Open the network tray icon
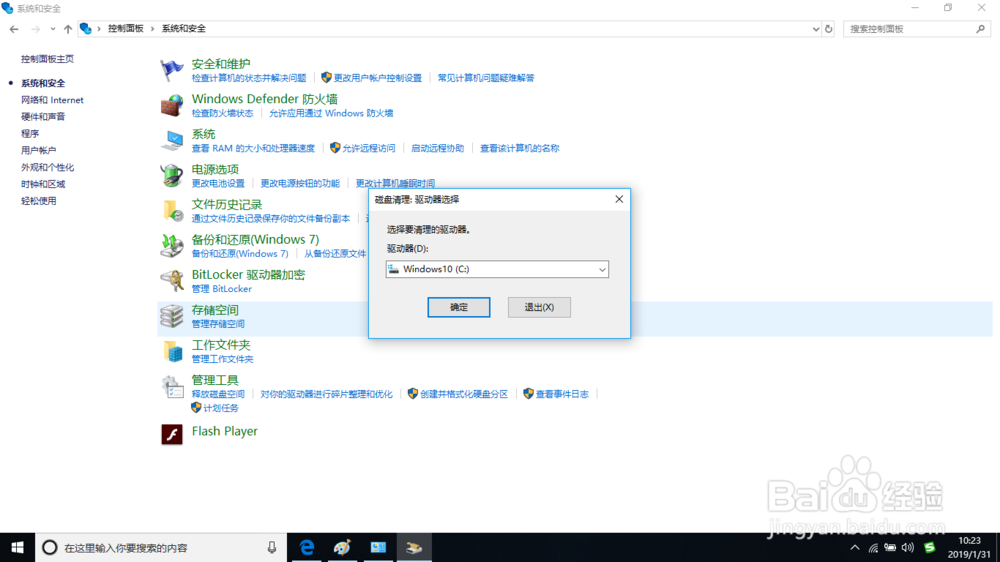This screenshot has width=1000, height=562. (x=873, y=547)
